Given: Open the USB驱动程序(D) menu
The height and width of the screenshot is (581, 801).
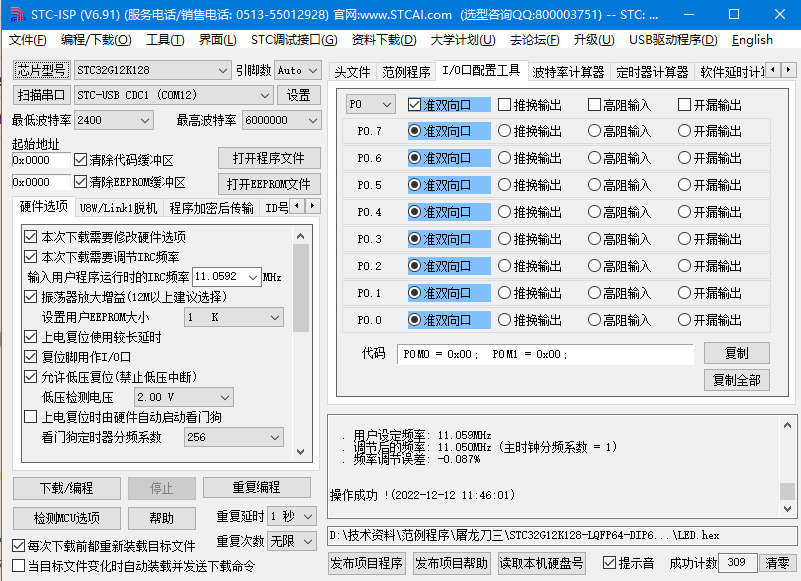Looking at the screenshot, I should point(673,40).
